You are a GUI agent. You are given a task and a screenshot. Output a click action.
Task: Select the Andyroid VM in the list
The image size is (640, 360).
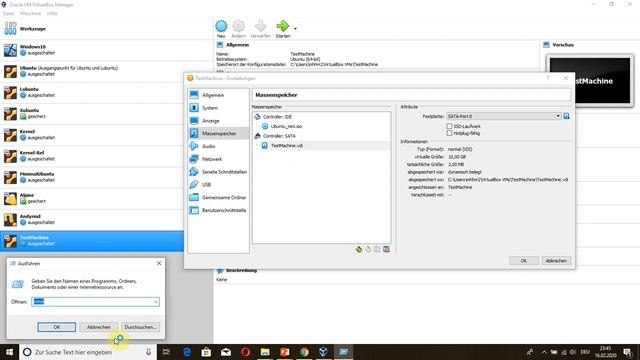coord(92,220)
